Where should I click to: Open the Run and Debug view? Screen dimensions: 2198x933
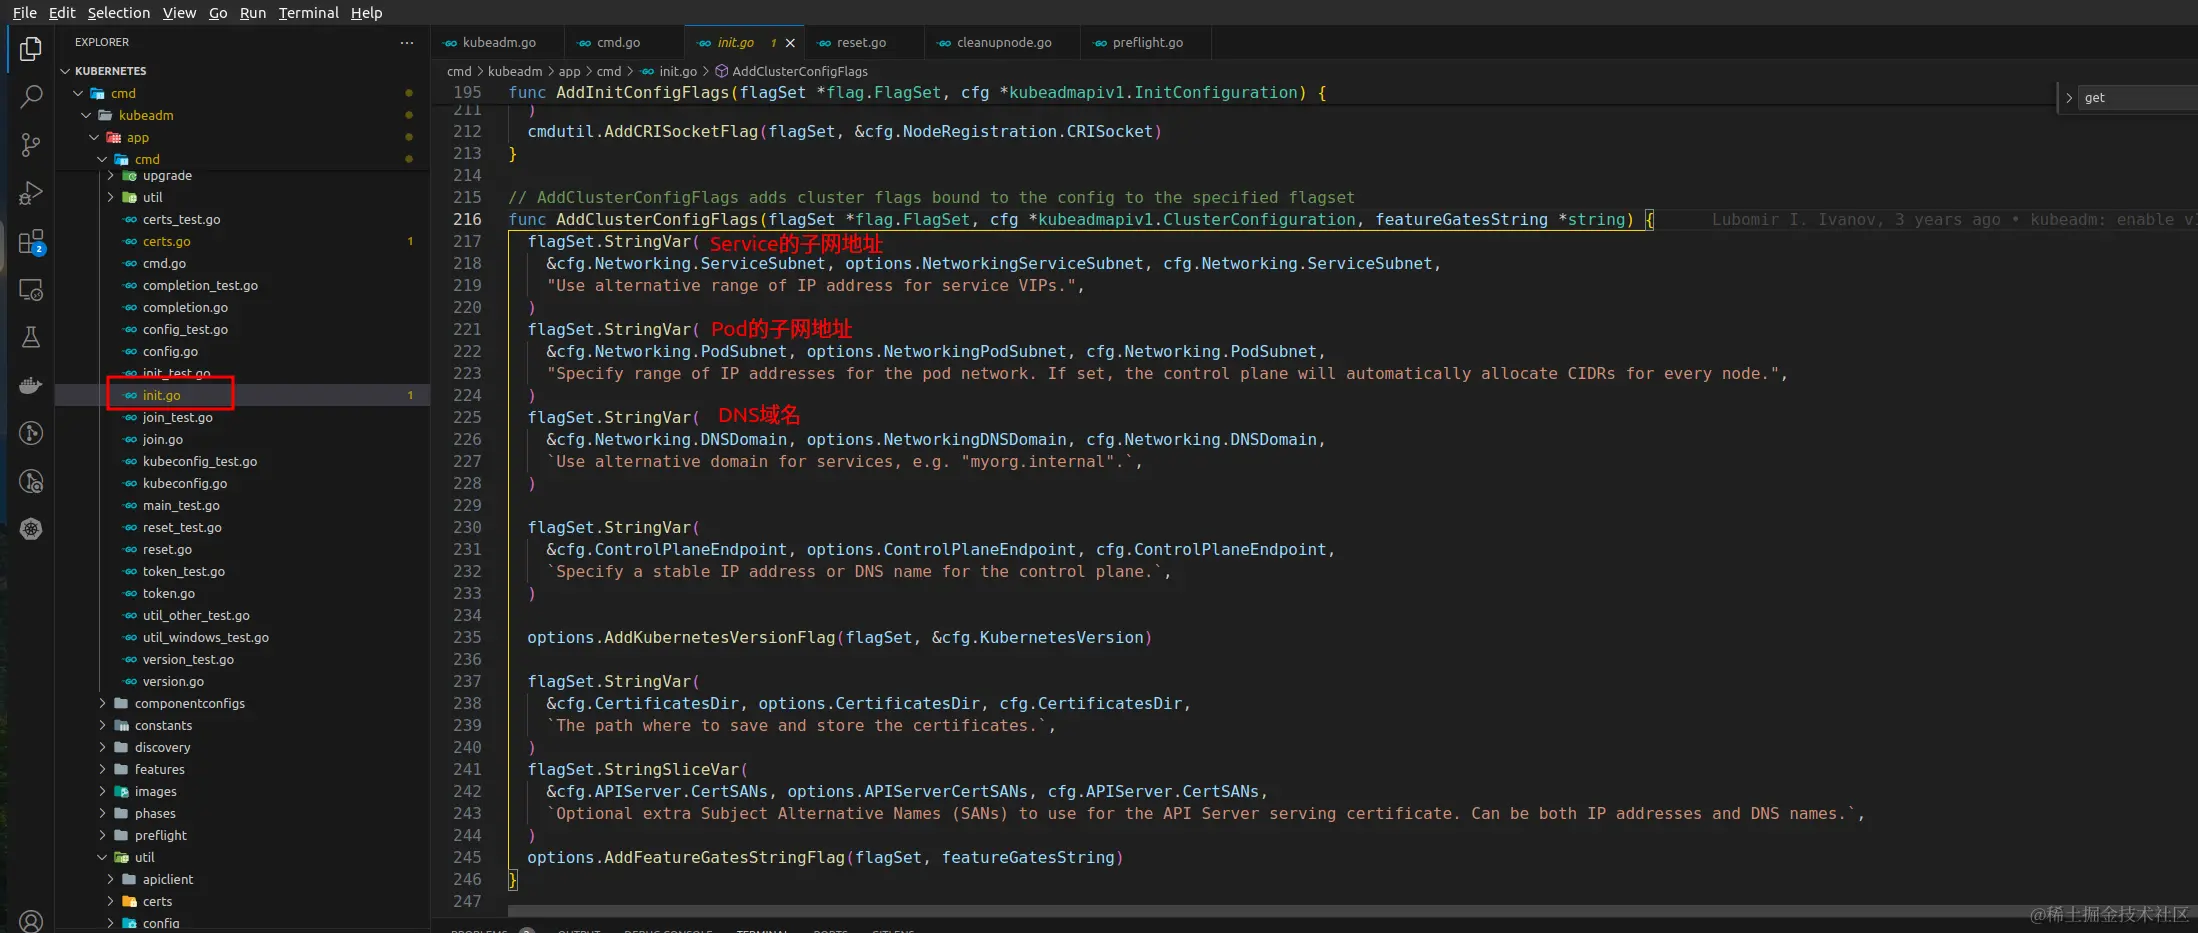pos(31,193)
